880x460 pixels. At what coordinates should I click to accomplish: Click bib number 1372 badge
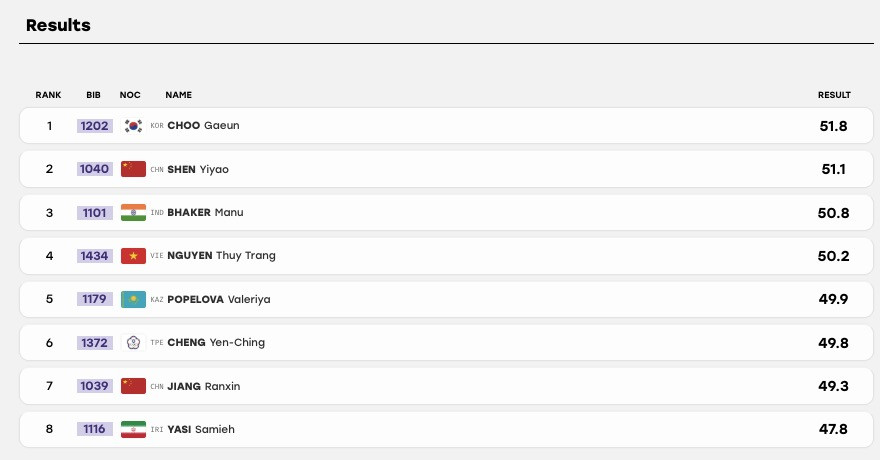94,343
